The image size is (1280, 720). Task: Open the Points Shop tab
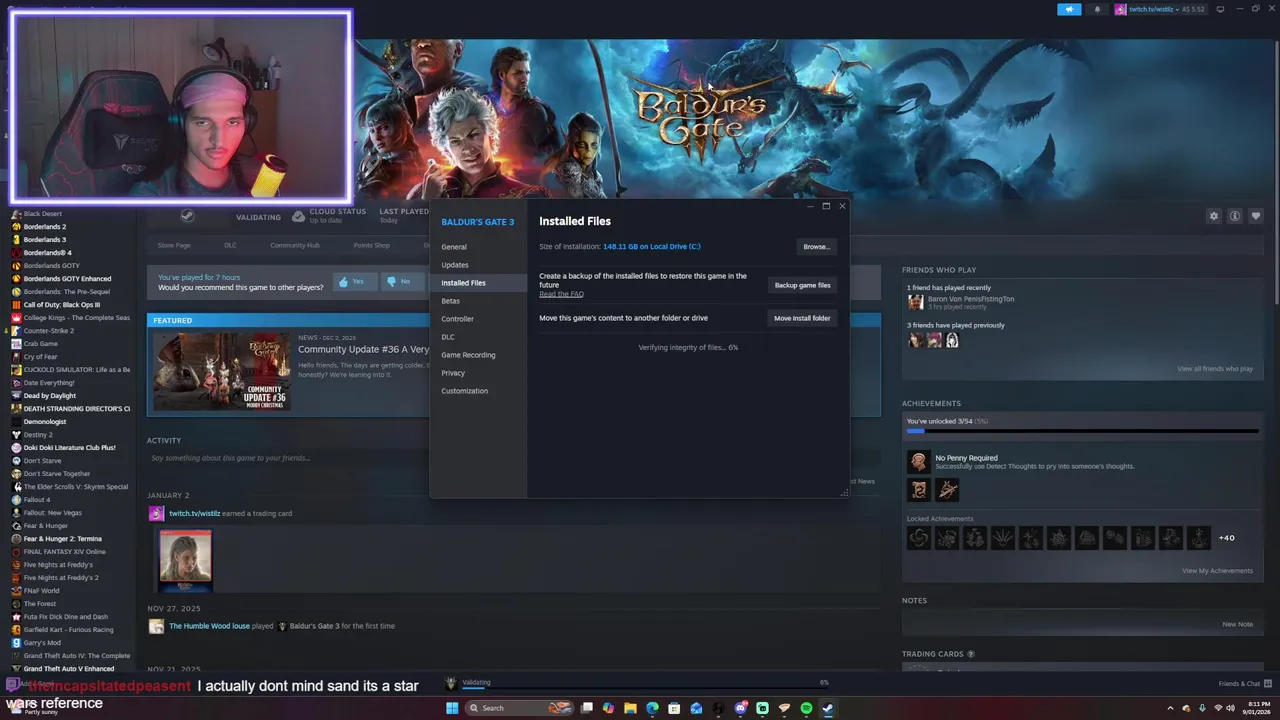coord(371,245)
